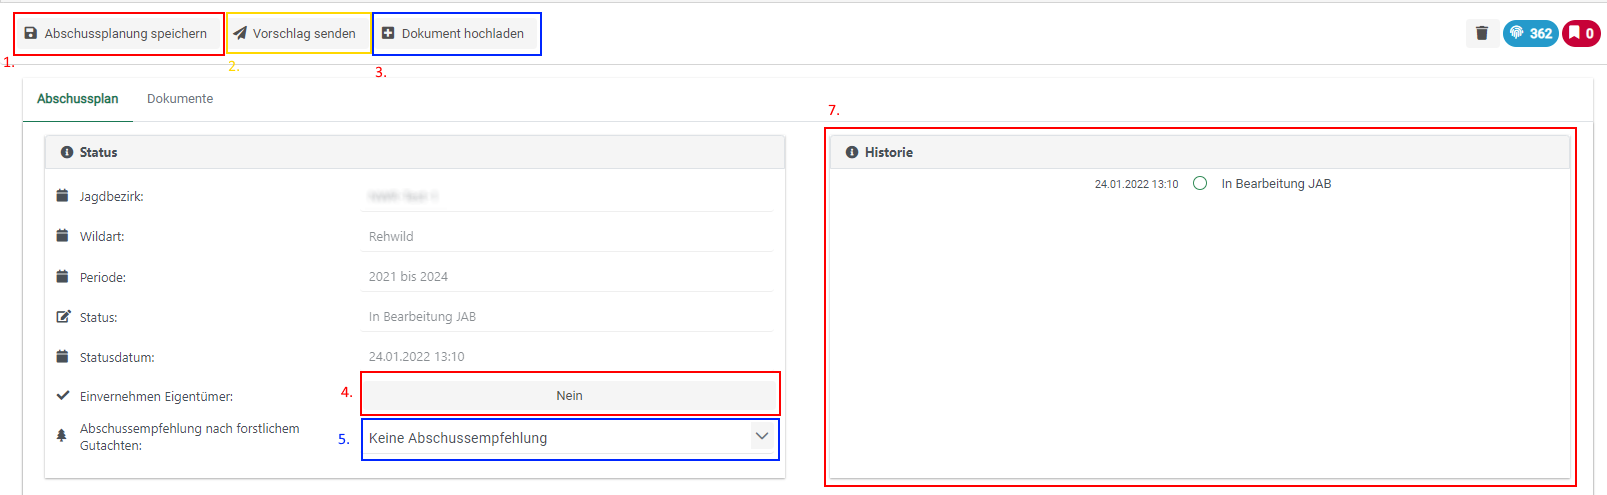Select the Abschussplan tab
1607x495 pixels.
(x=77, y=99)
